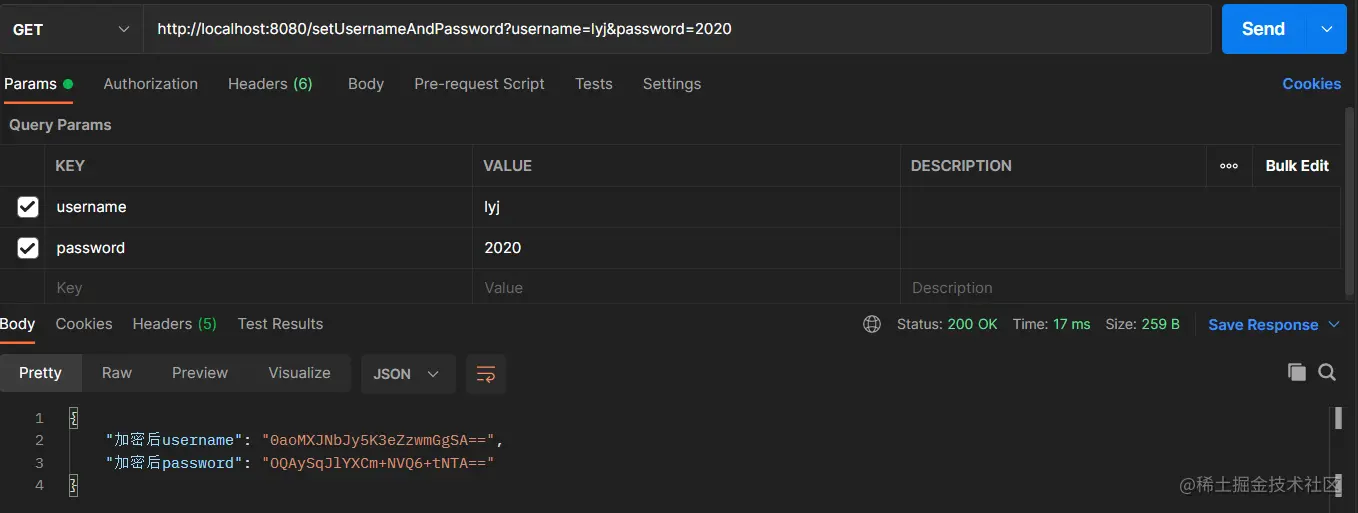Click the response body vertical scrollbar
The width and height of the screenshot is (1358, 513).
pos(1337,419)
